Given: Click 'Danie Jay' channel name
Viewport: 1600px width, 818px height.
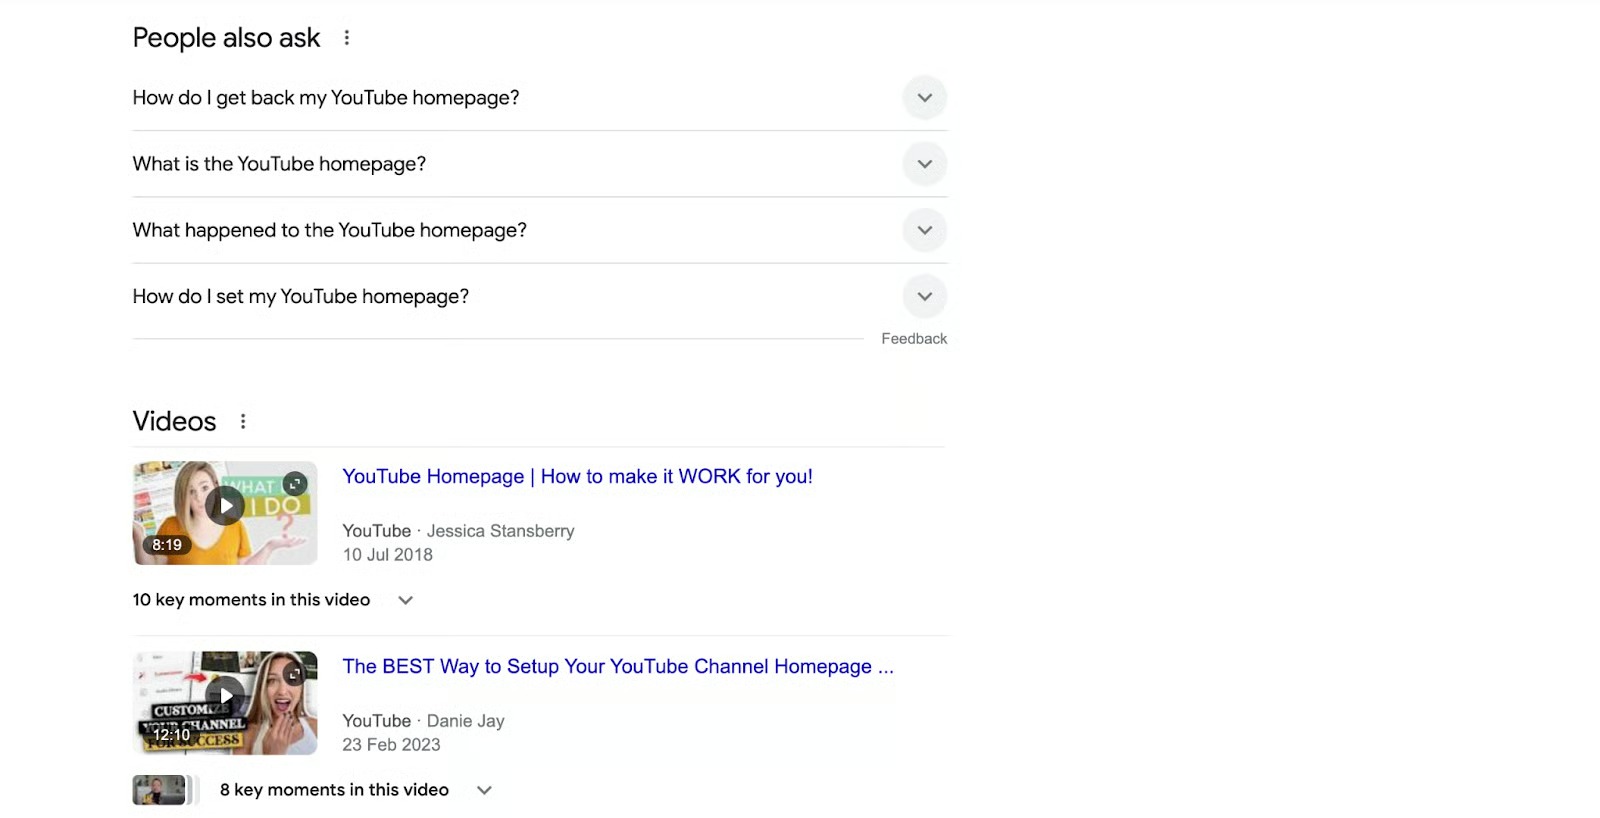Looking at the screenshot, I should [465, 721].
